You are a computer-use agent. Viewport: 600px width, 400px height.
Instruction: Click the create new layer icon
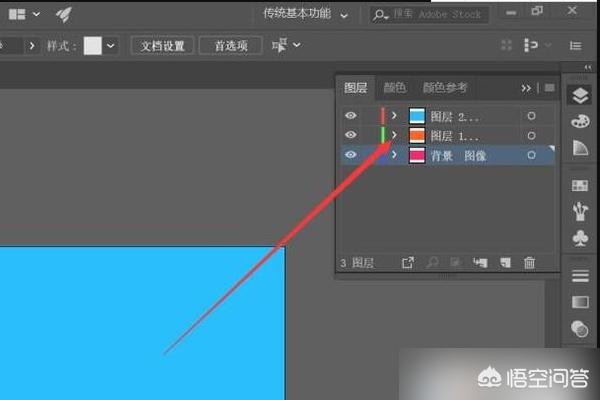505,263
